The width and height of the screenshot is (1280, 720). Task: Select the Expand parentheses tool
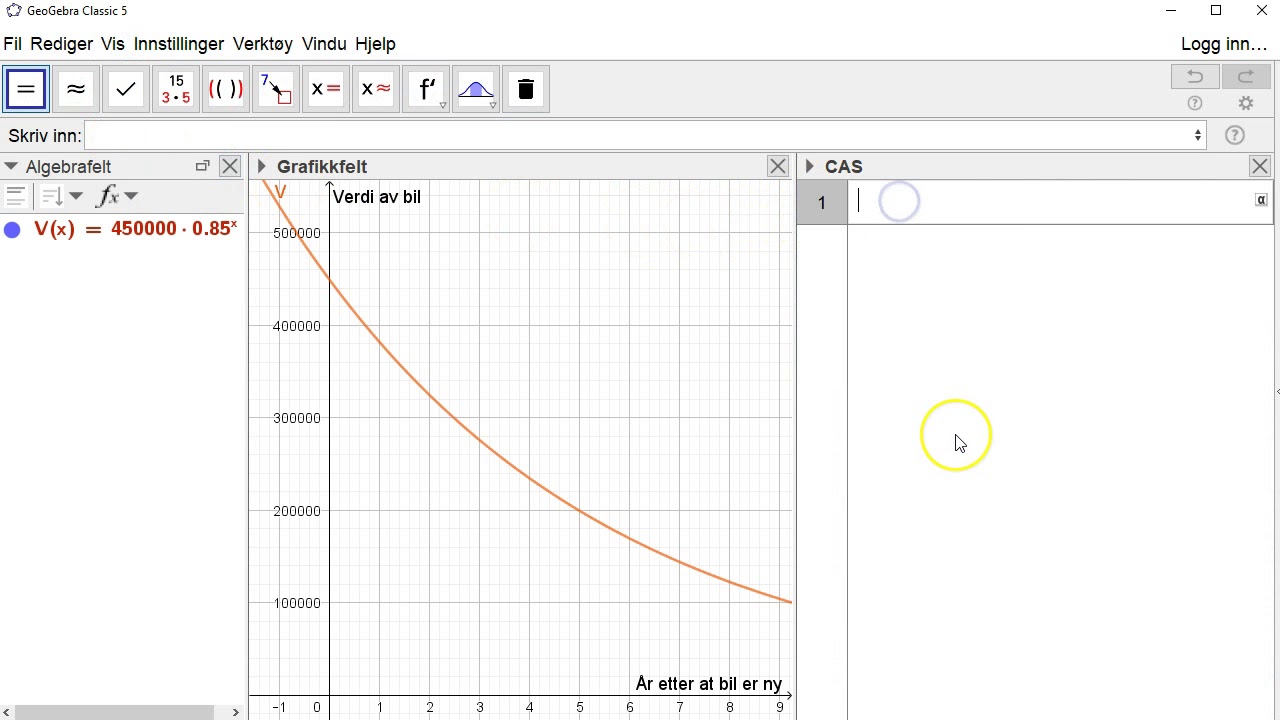[x=226, y=90]
